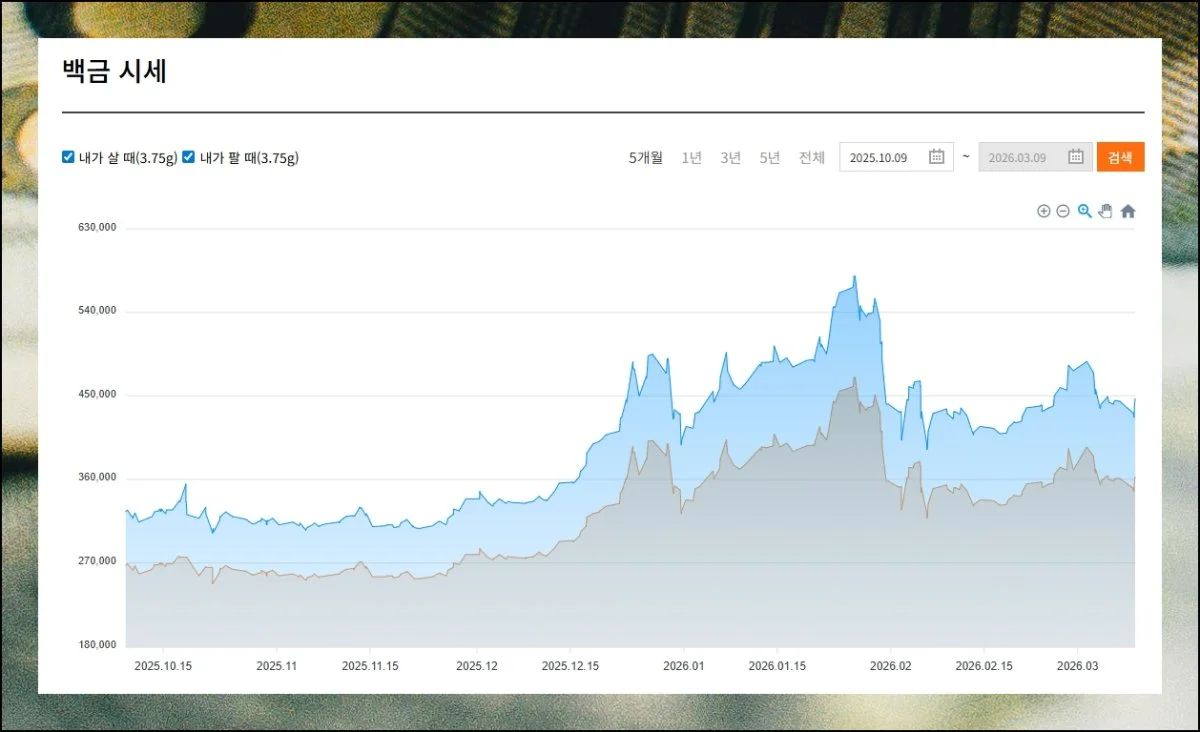Open the calendar icon for start date 2025.10.09

936,157
